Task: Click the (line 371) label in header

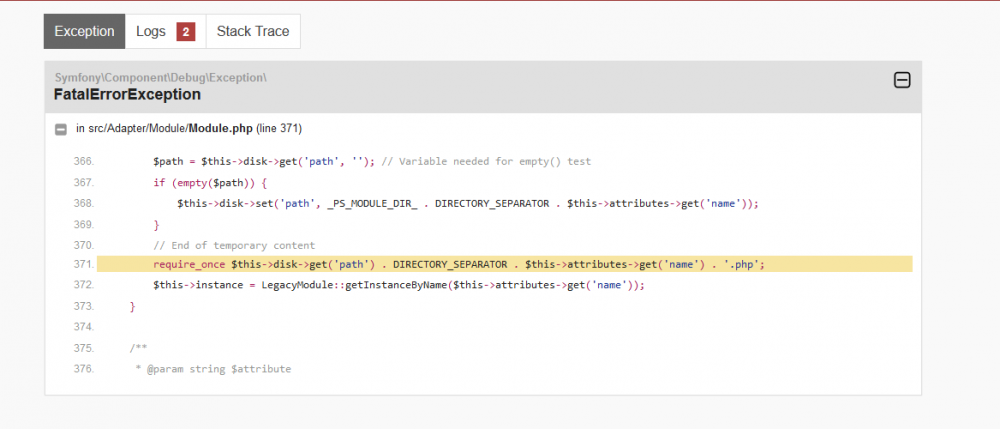Action: [x=279, y=129]
